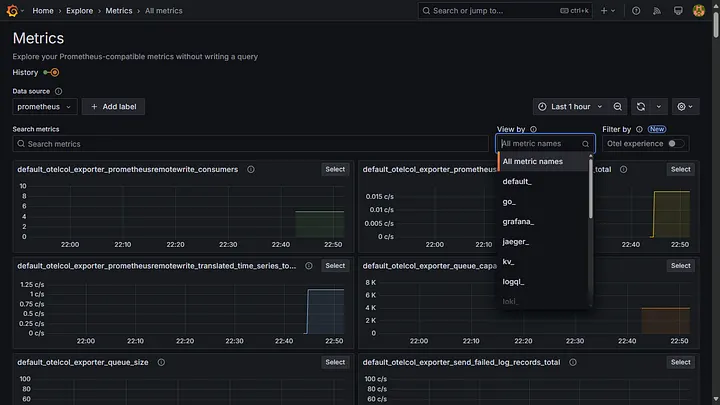
Task: Open the refresh interval dropdown arrow
Action: point(659,107)
